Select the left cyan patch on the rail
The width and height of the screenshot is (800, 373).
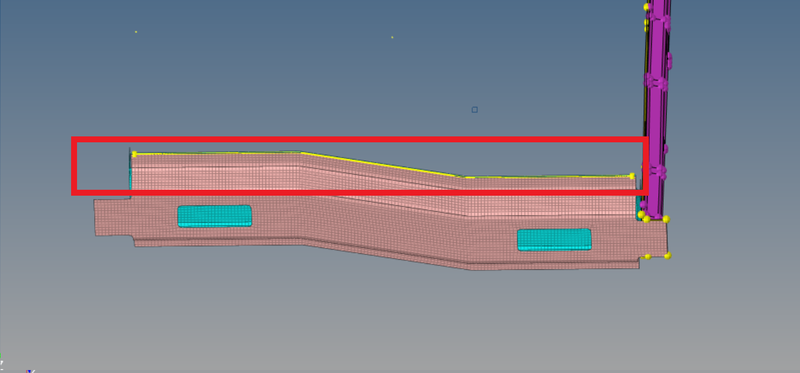pos(214,216)
